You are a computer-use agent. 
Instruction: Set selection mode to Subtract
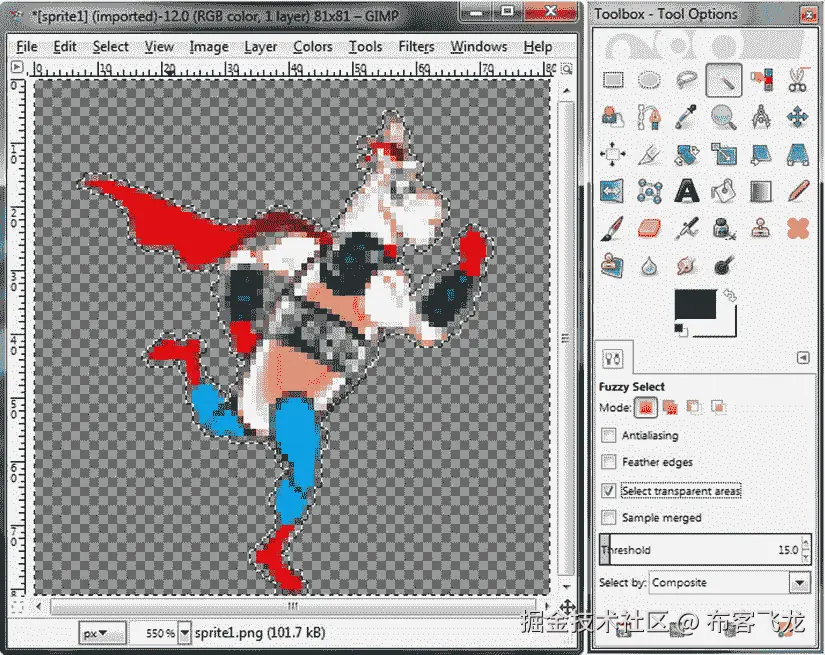(694, 408)
